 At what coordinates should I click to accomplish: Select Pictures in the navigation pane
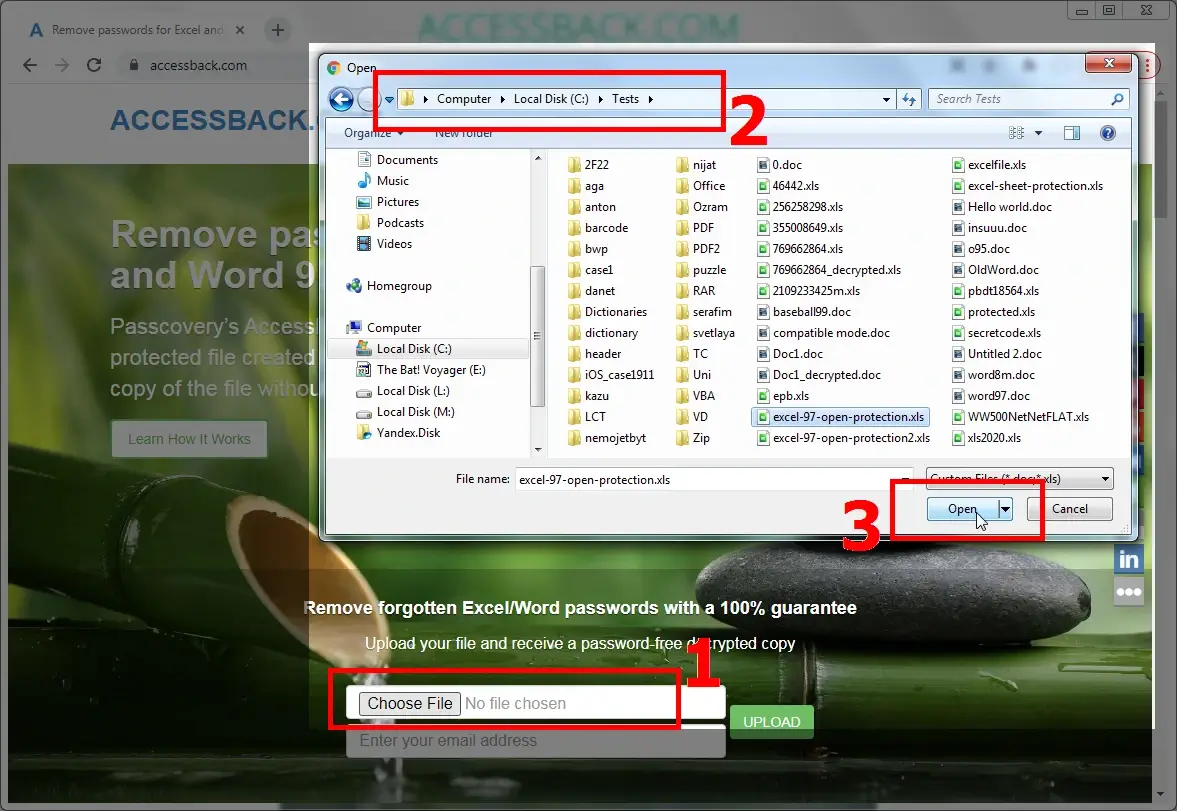(x=387, y=201)
